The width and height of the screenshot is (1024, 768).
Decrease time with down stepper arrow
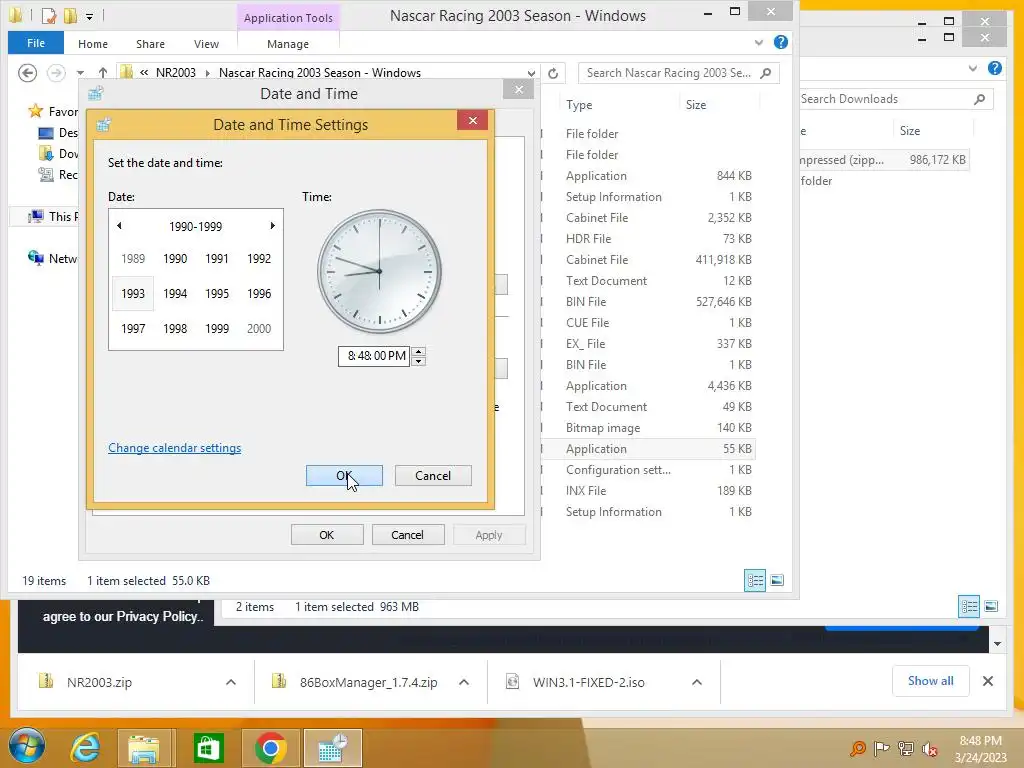pyautogui.click(x=419, y=361)
